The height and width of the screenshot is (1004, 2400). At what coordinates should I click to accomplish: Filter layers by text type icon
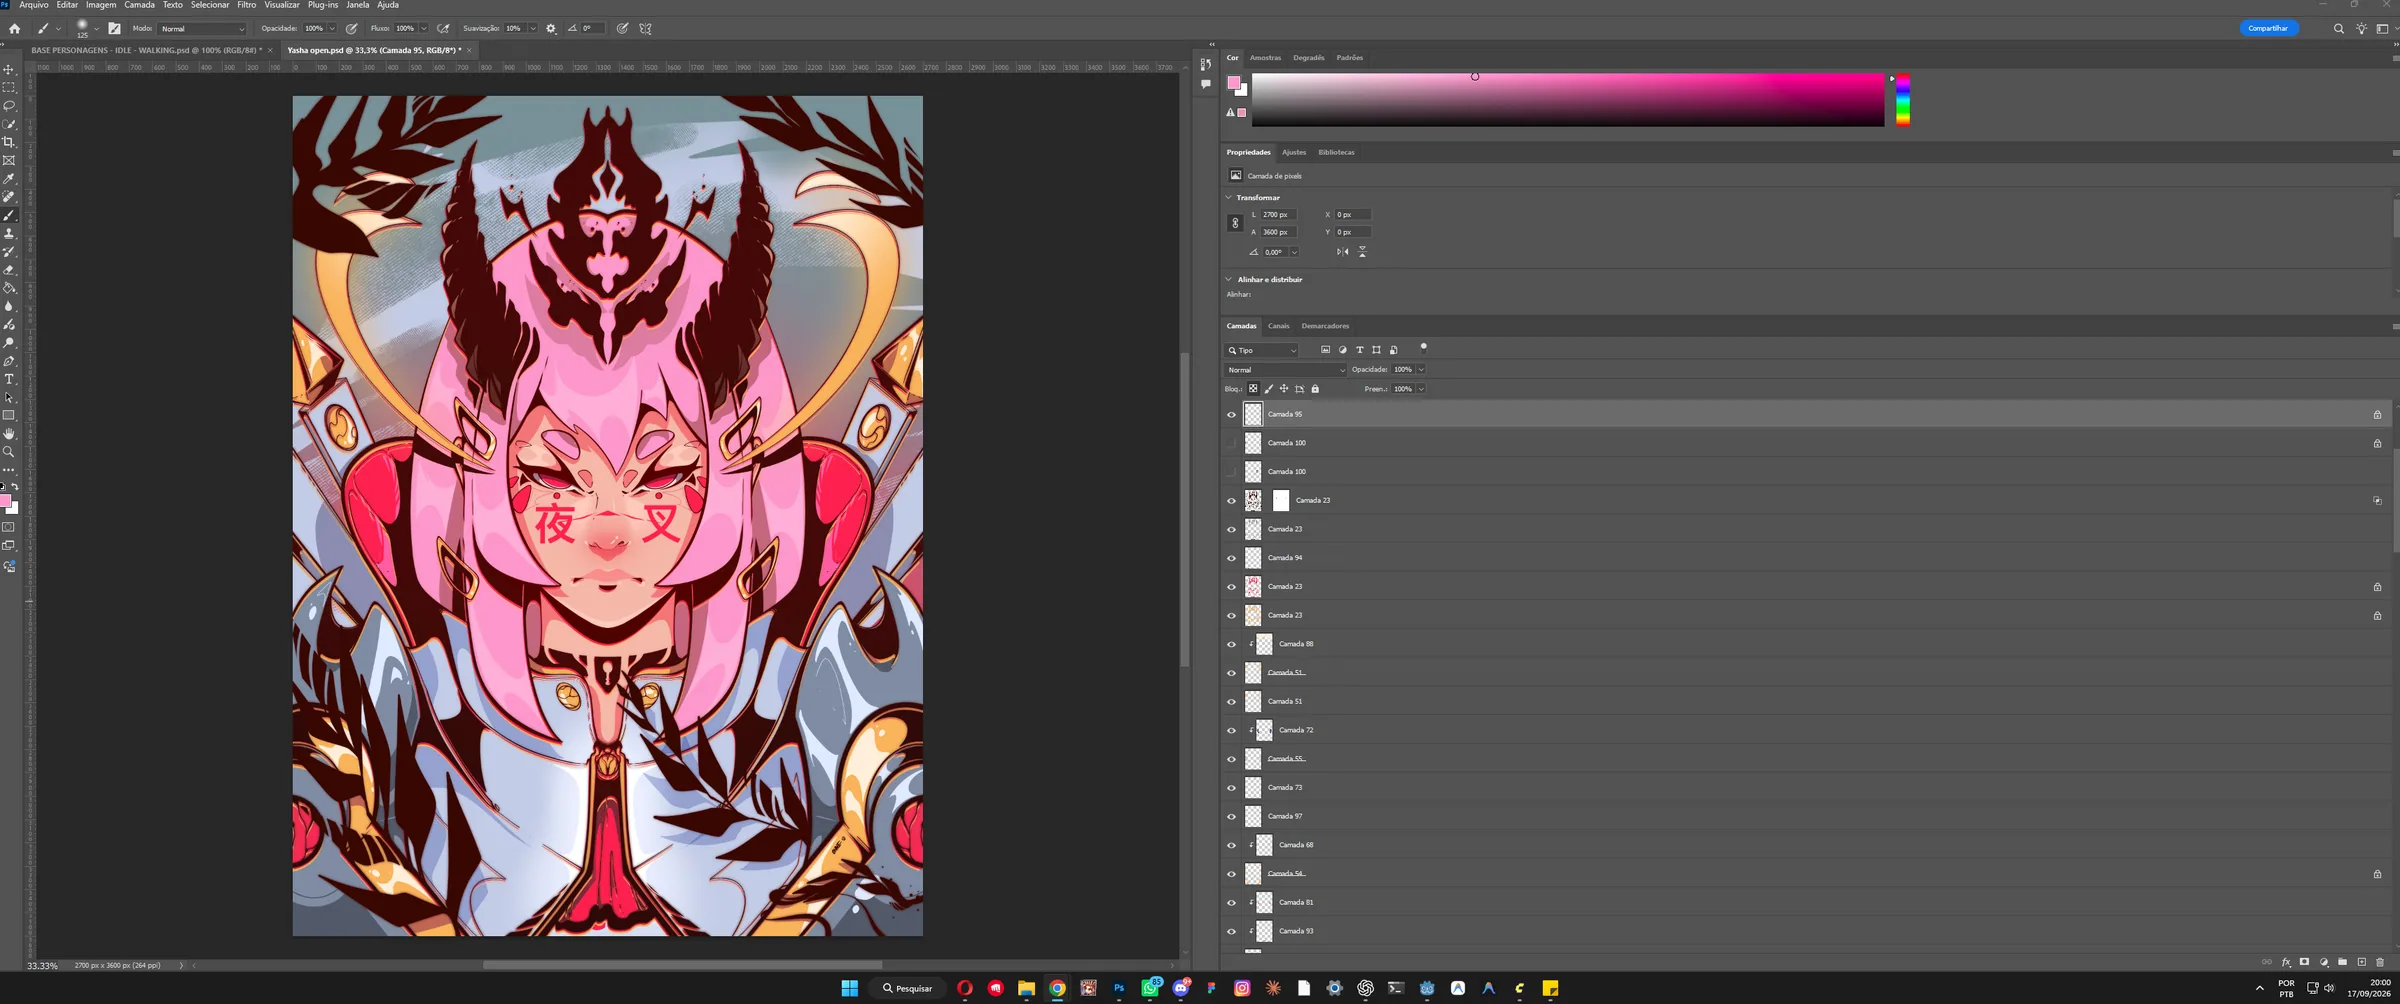tap(1360, 350)
